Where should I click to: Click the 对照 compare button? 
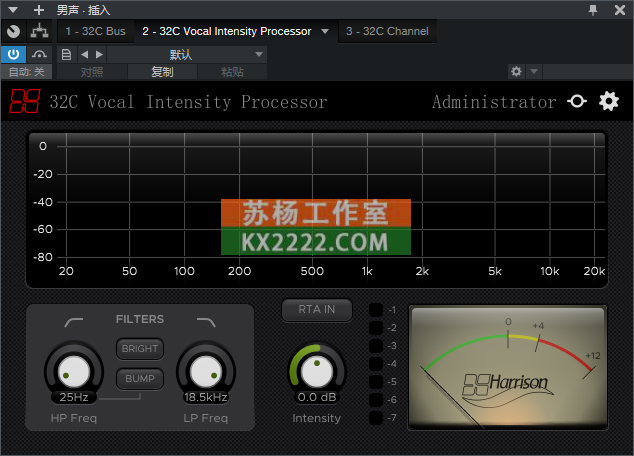(92, 72)
